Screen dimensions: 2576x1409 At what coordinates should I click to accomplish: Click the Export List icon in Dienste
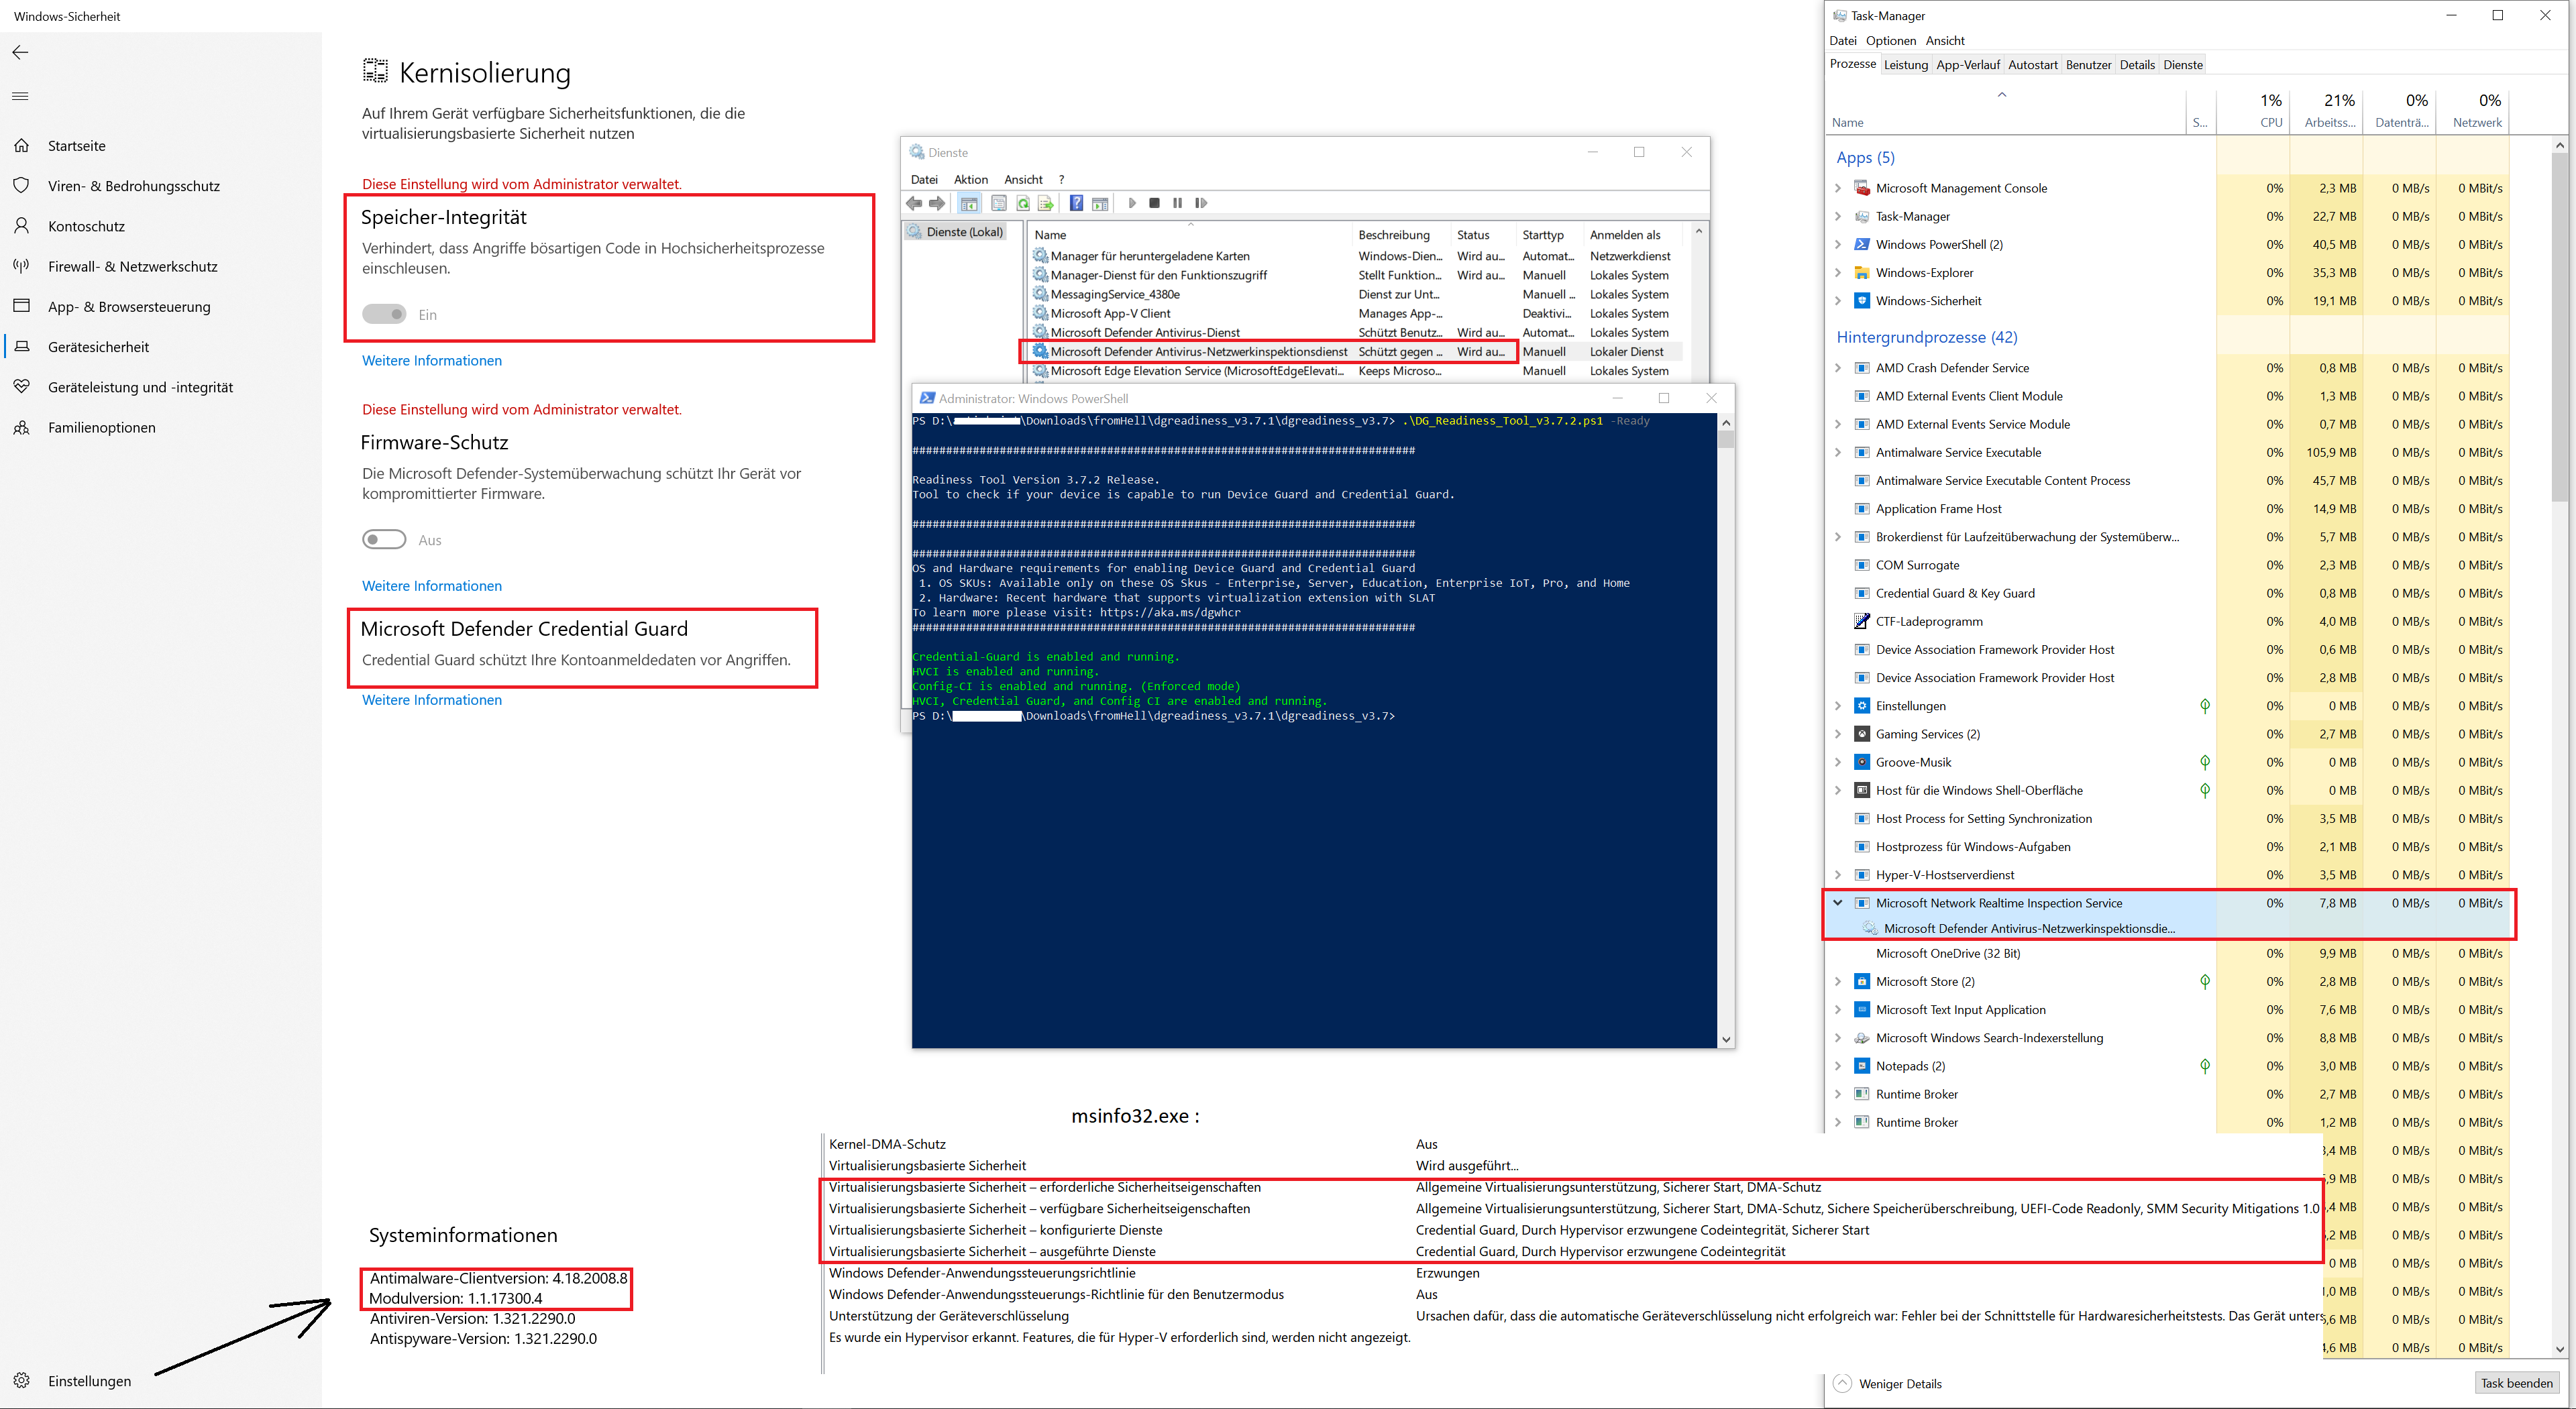click(x=1045, y=203)
